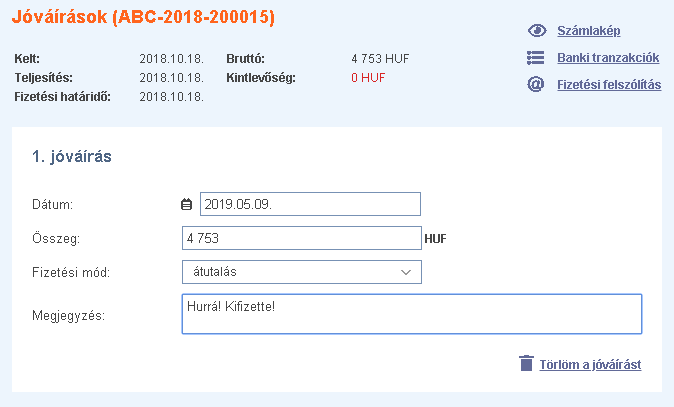Click the Fizetési mód label

pyautogui.click(x=71, y=272)
